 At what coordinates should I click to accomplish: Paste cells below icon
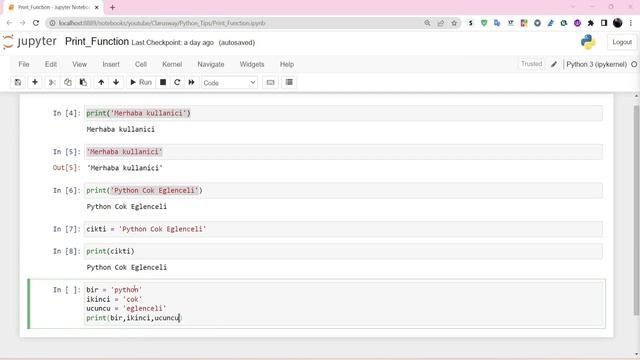(83, 82)
